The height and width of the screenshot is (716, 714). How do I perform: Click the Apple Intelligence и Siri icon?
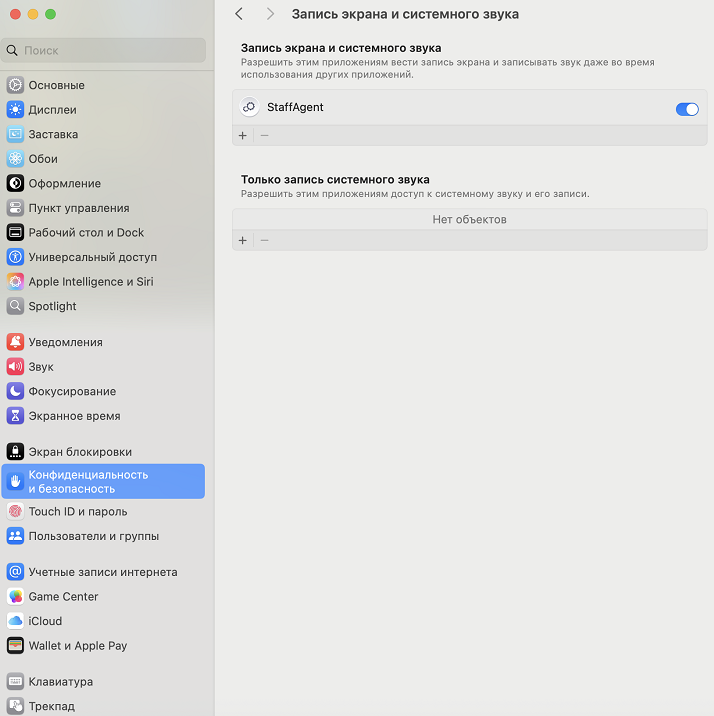15,282
